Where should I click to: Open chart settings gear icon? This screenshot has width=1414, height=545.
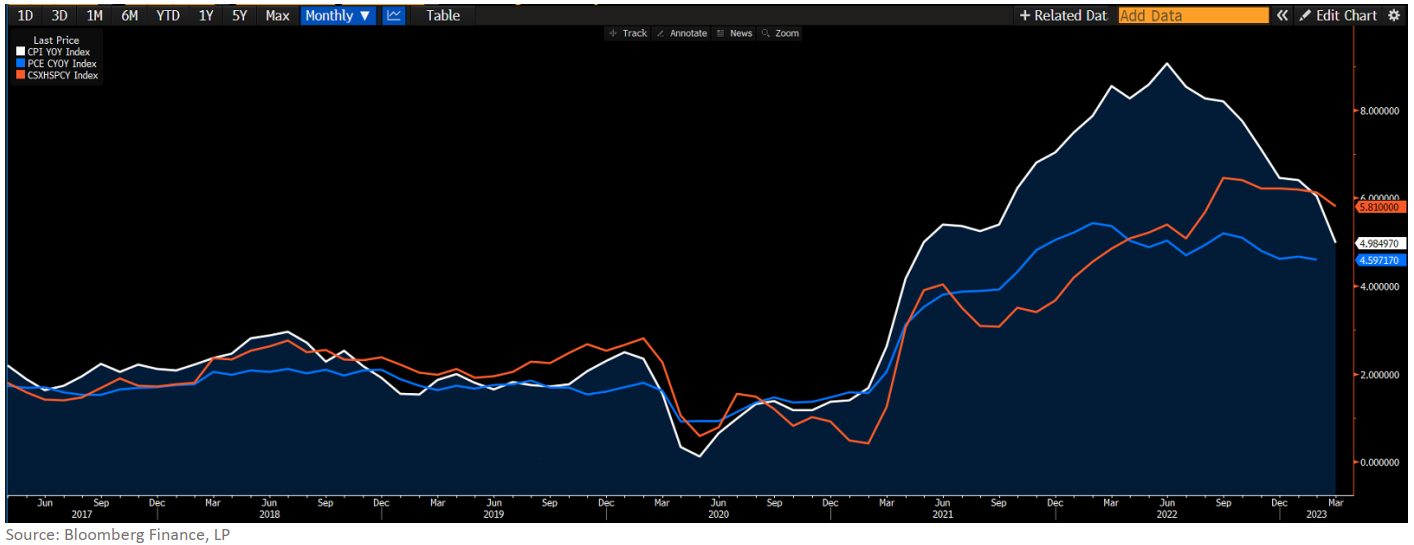[x=1394, y=15]
